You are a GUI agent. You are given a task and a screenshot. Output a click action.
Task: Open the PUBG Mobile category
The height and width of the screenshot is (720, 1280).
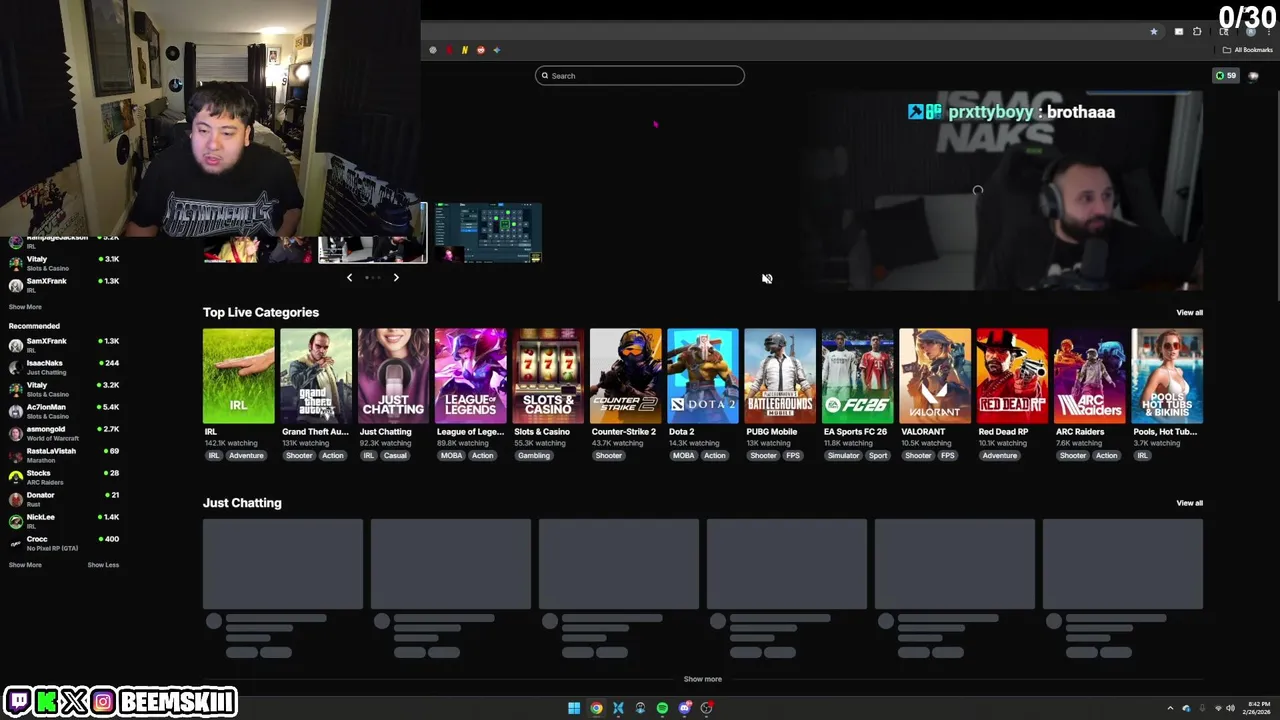coord(780,376)
